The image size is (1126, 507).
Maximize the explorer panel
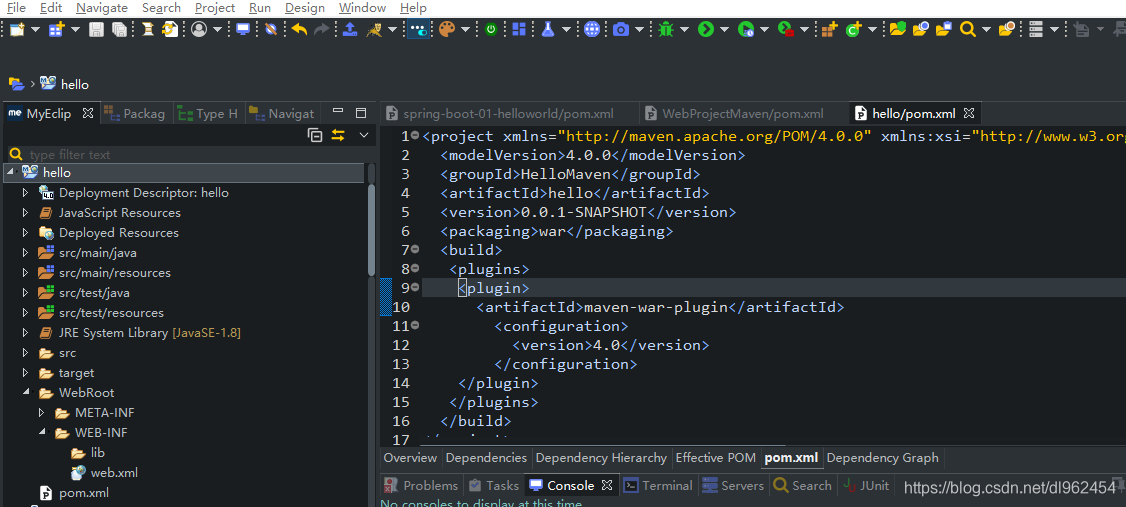[361, 113]
